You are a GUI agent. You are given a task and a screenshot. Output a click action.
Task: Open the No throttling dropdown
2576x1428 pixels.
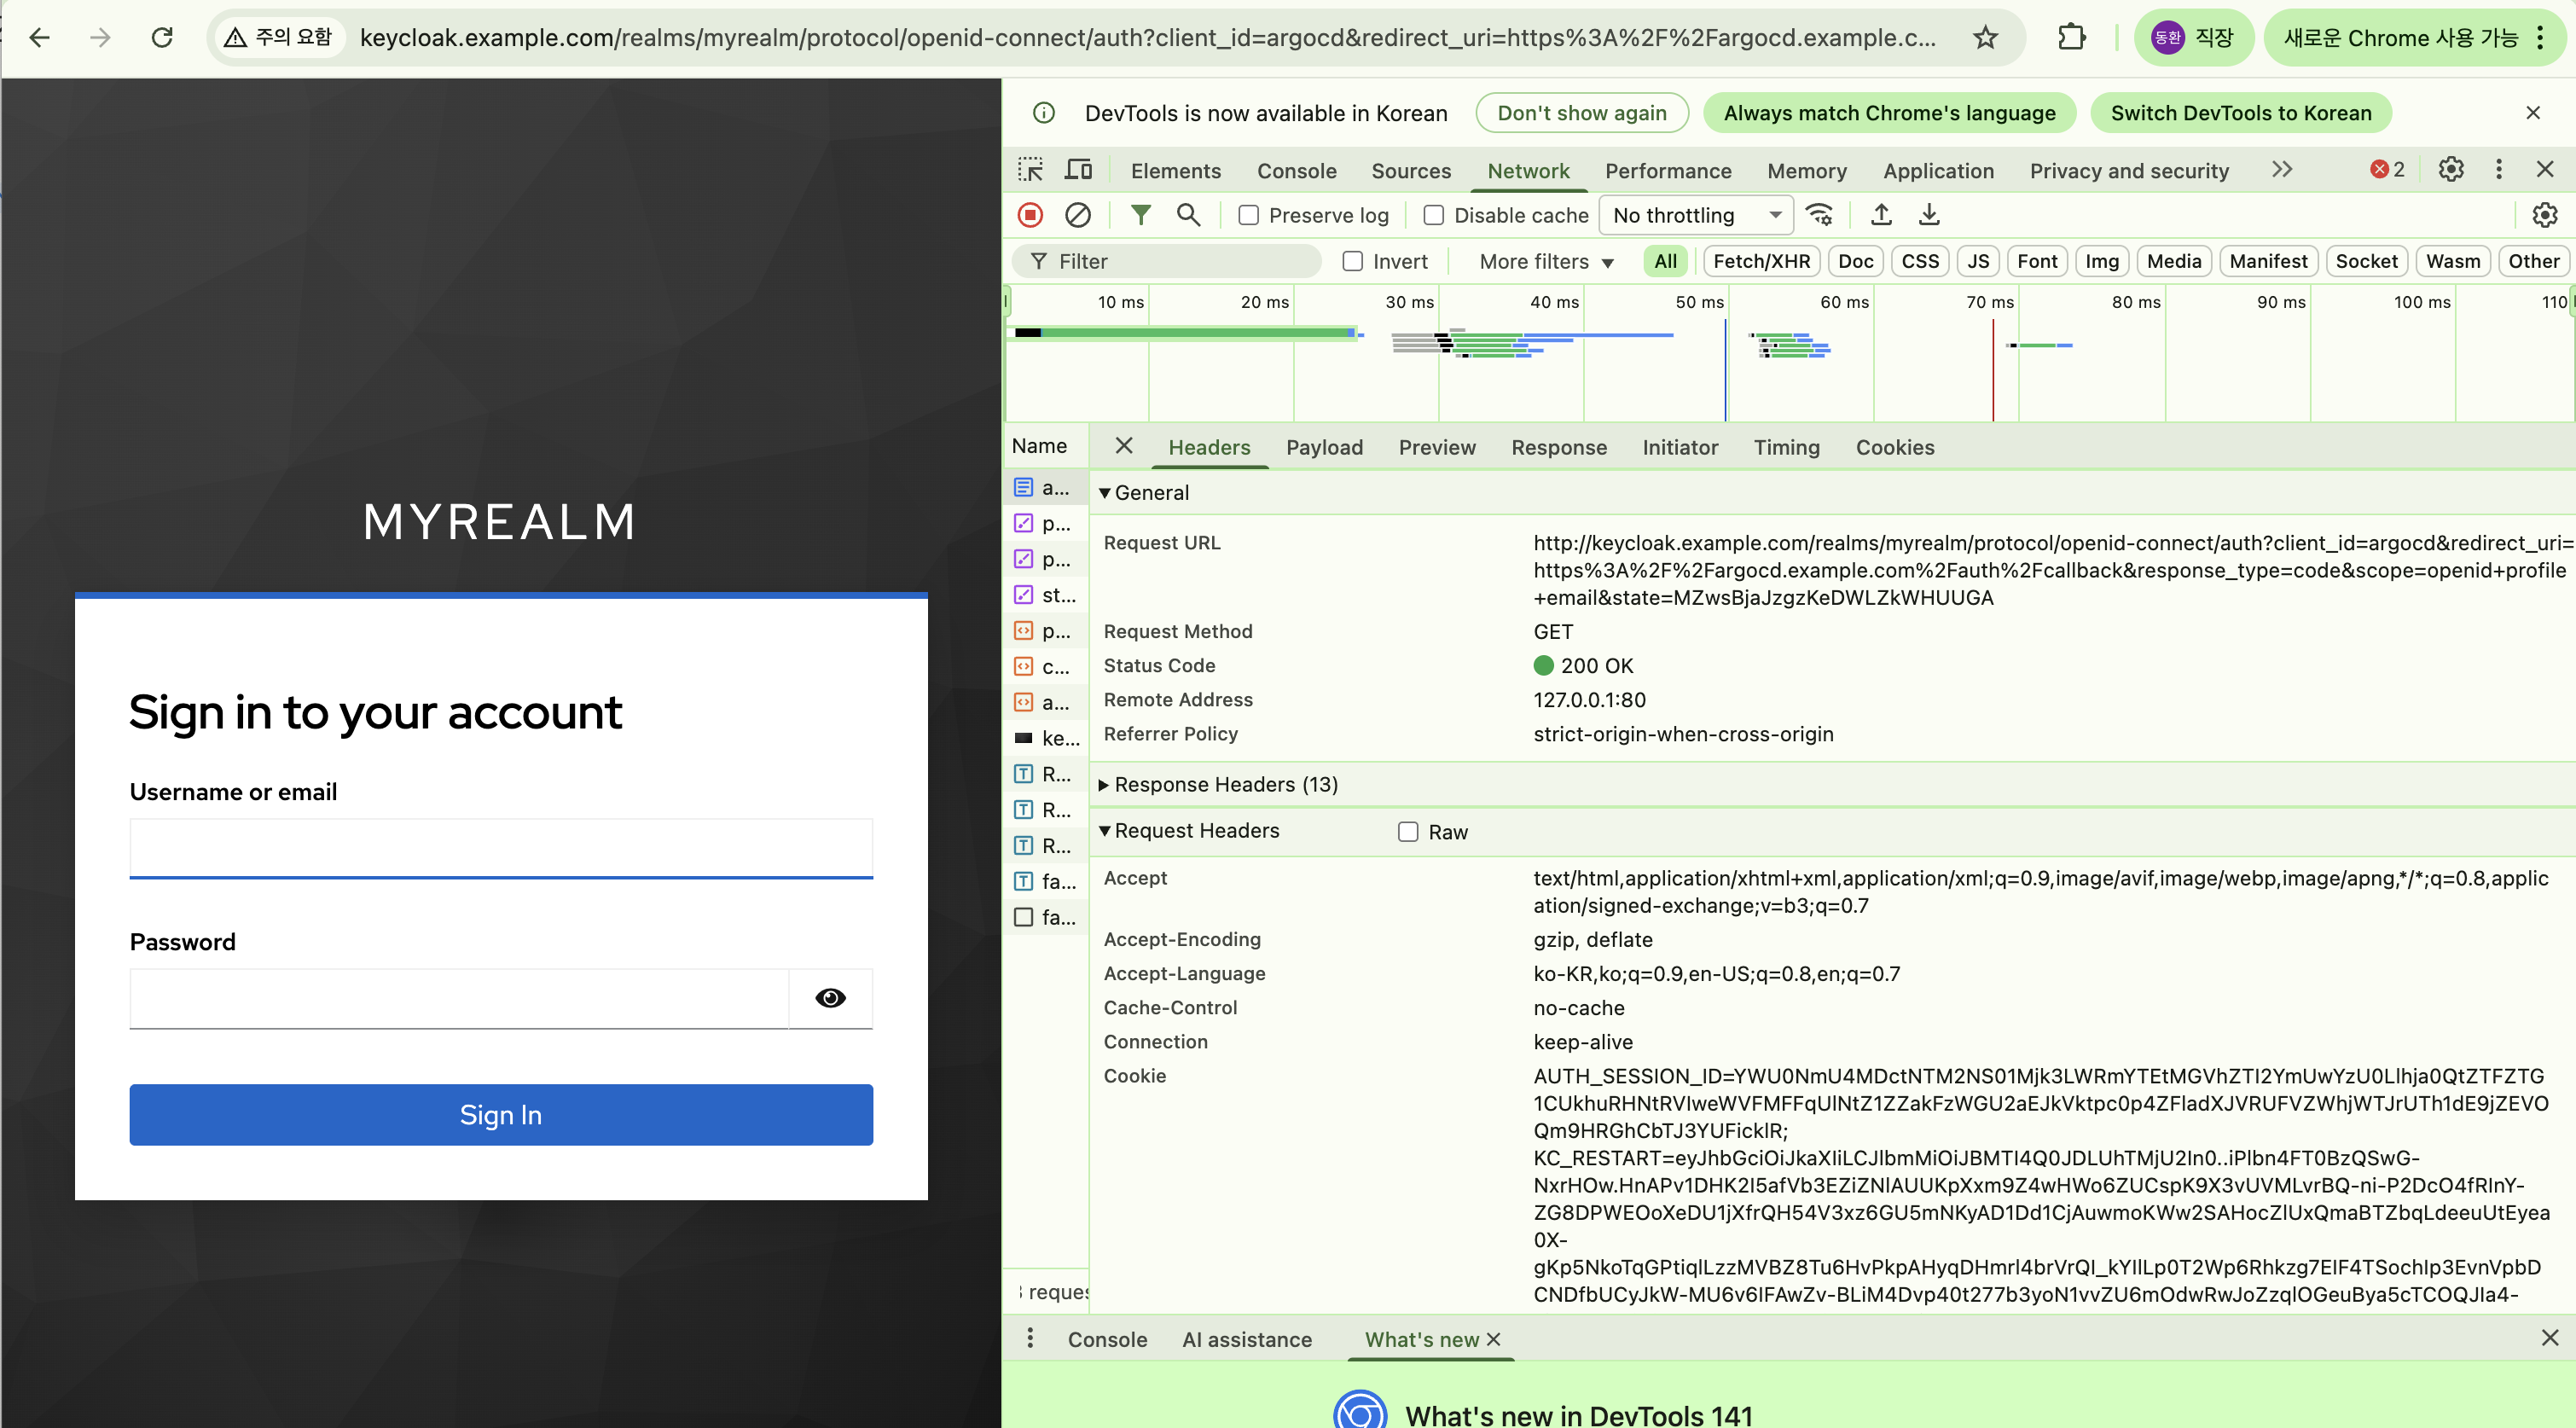pos(1696,216)
